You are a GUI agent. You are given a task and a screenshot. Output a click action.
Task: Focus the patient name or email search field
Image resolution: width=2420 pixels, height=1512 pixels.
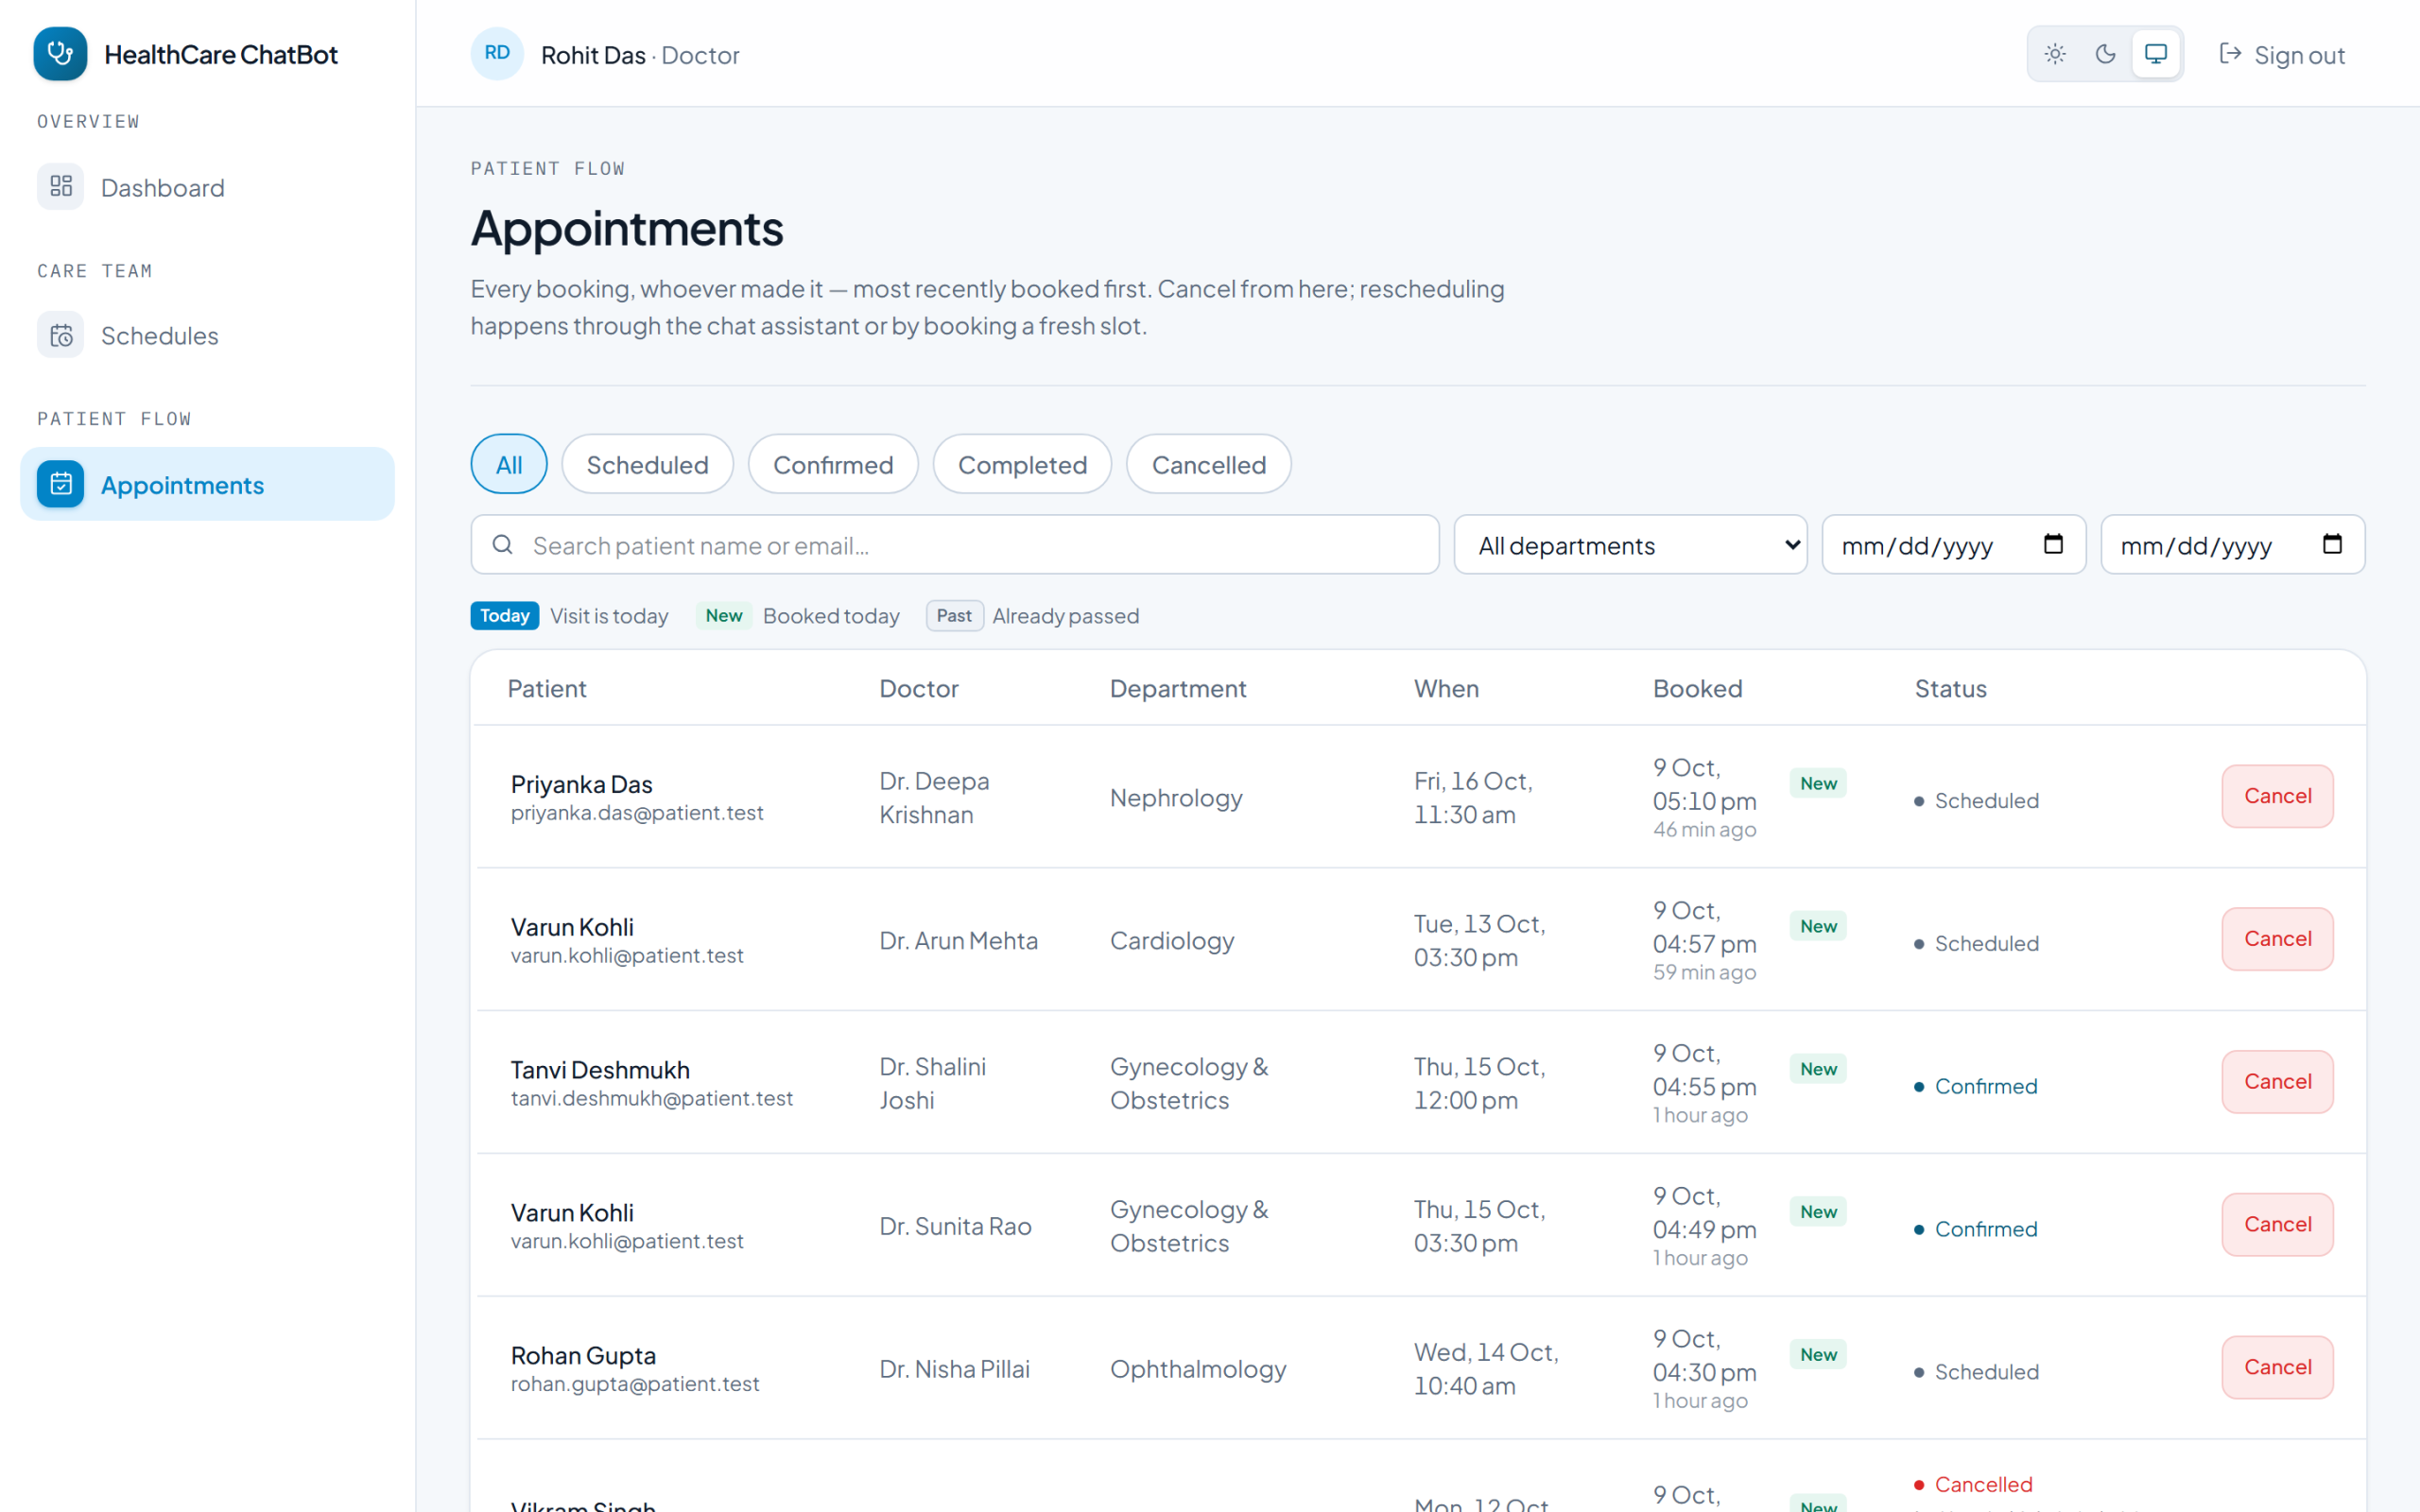click(x=955, y=545)
